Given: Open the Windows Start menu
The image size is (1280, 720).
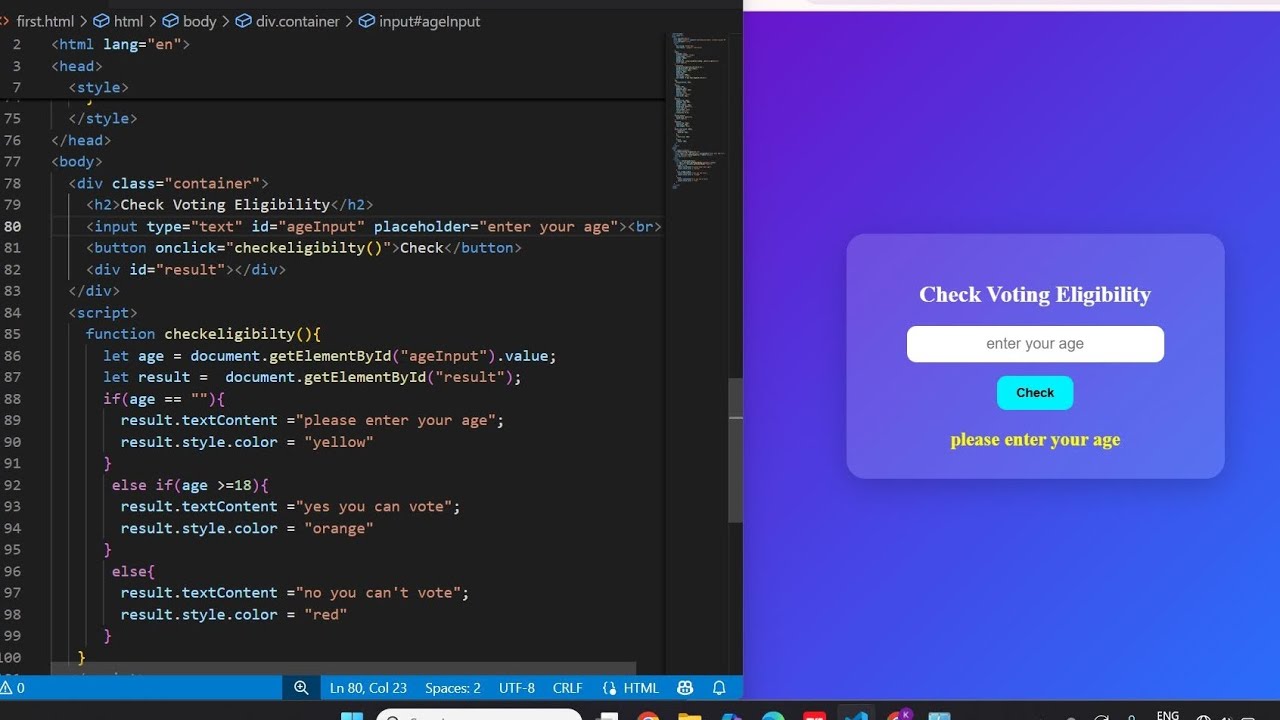Looking at the screenshot, I should [352, 716].
